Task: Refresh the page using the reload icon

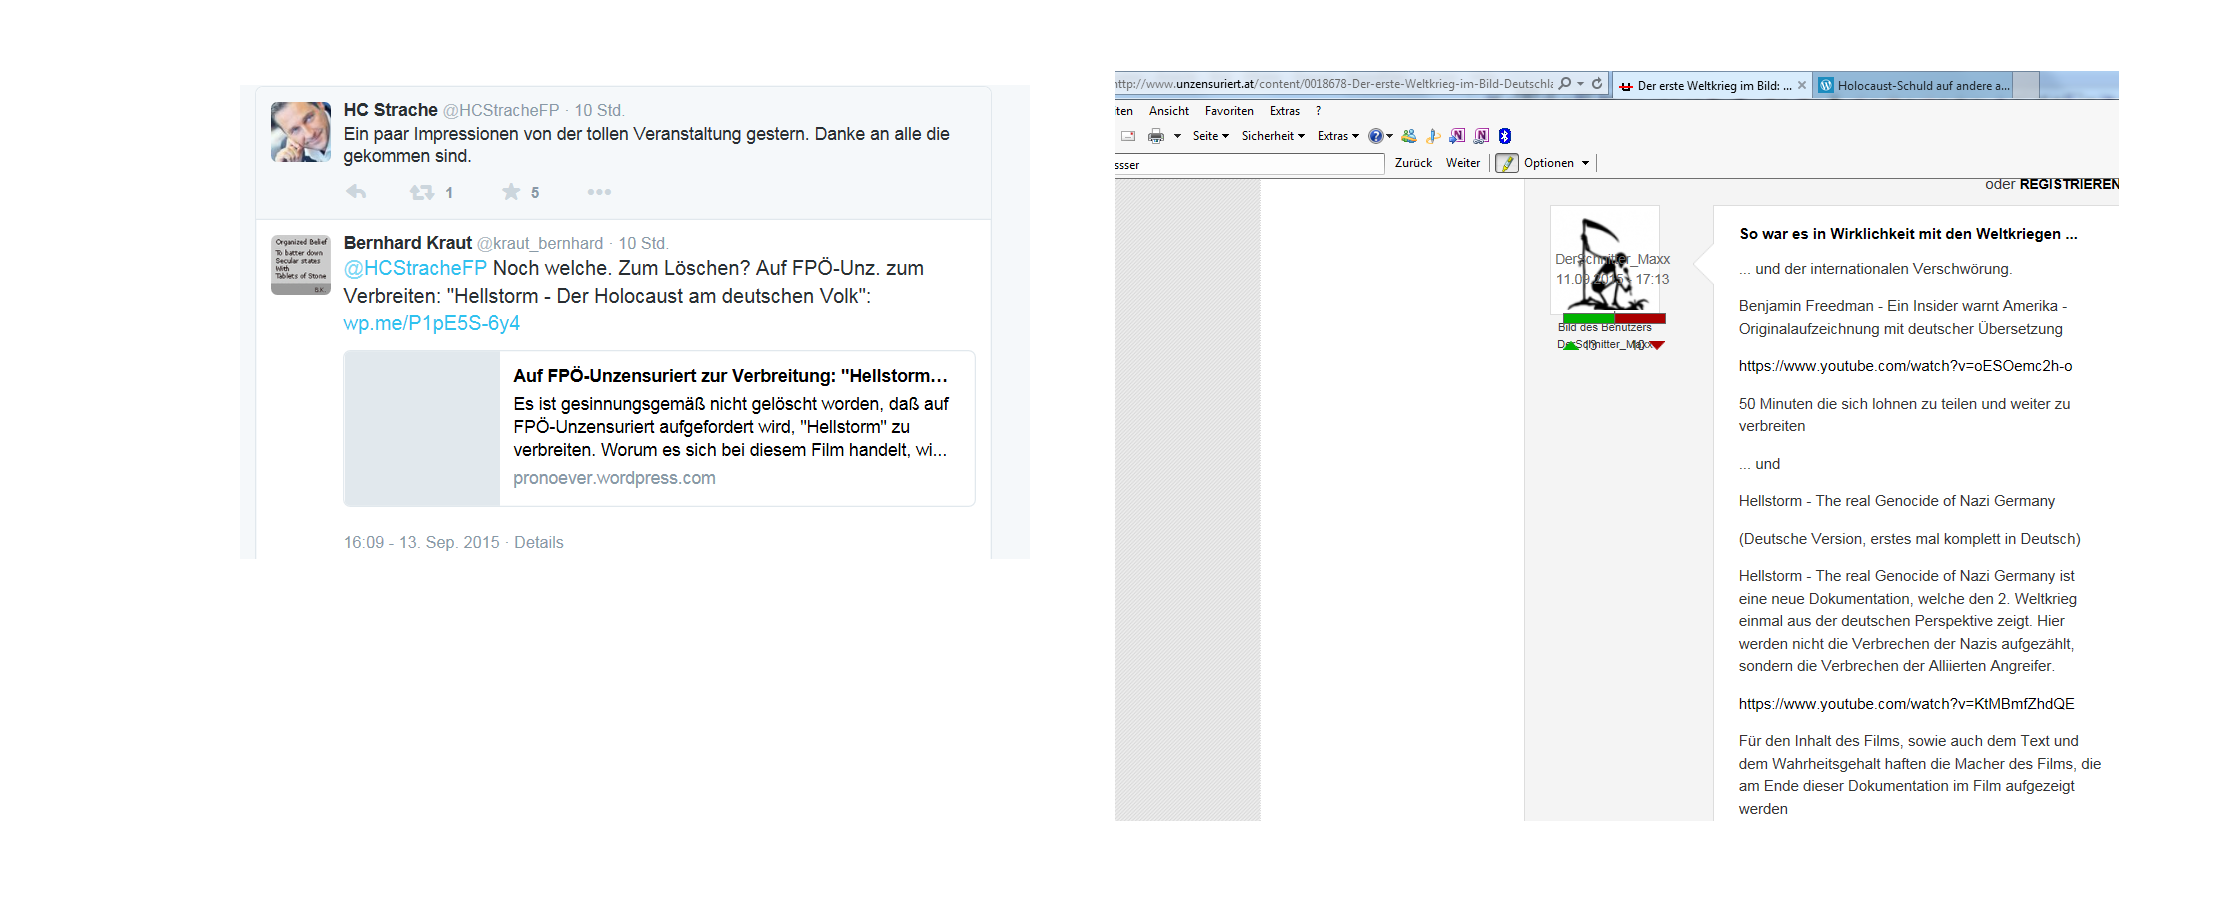Action: pos(1597,84)
